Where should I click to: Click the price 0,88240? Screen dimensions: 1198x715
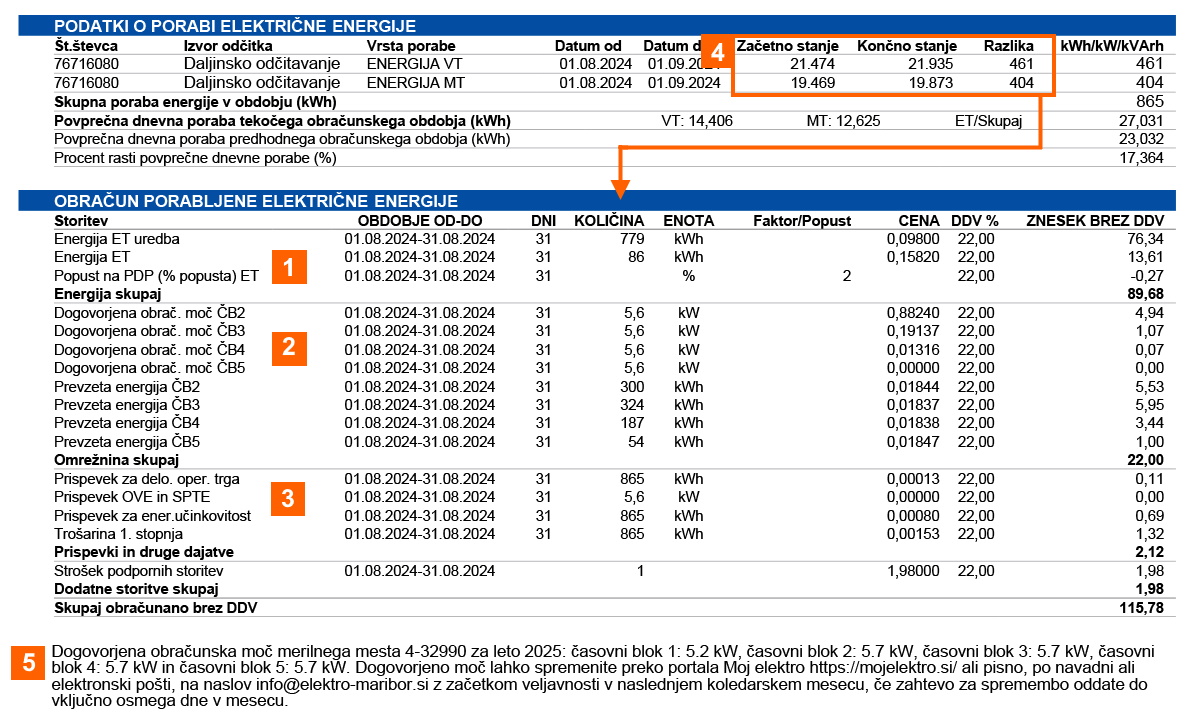(912, 313)
